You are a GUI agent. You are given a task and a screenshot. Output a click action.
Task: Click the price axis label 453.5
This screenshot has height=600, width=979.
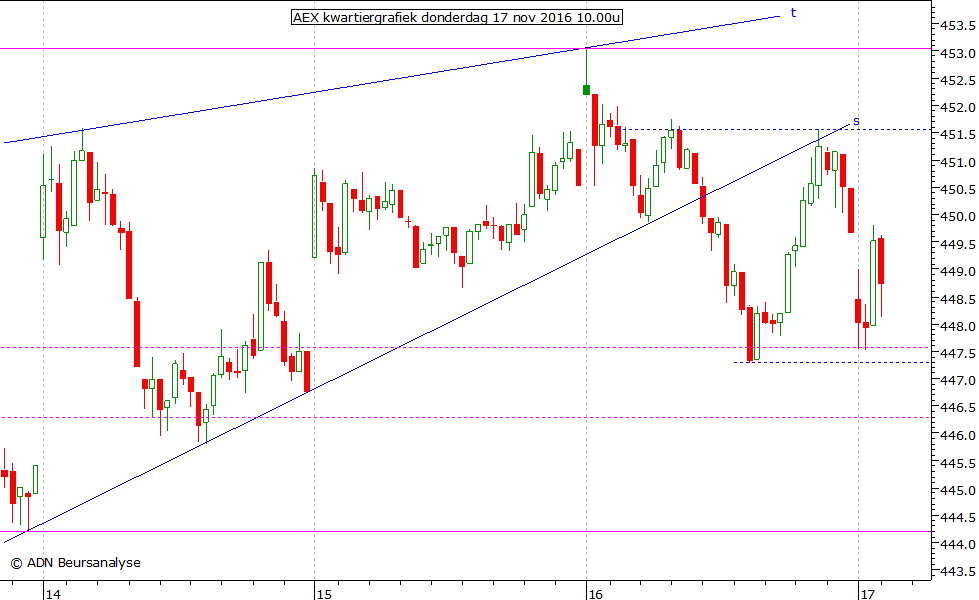tap(958, 26)
